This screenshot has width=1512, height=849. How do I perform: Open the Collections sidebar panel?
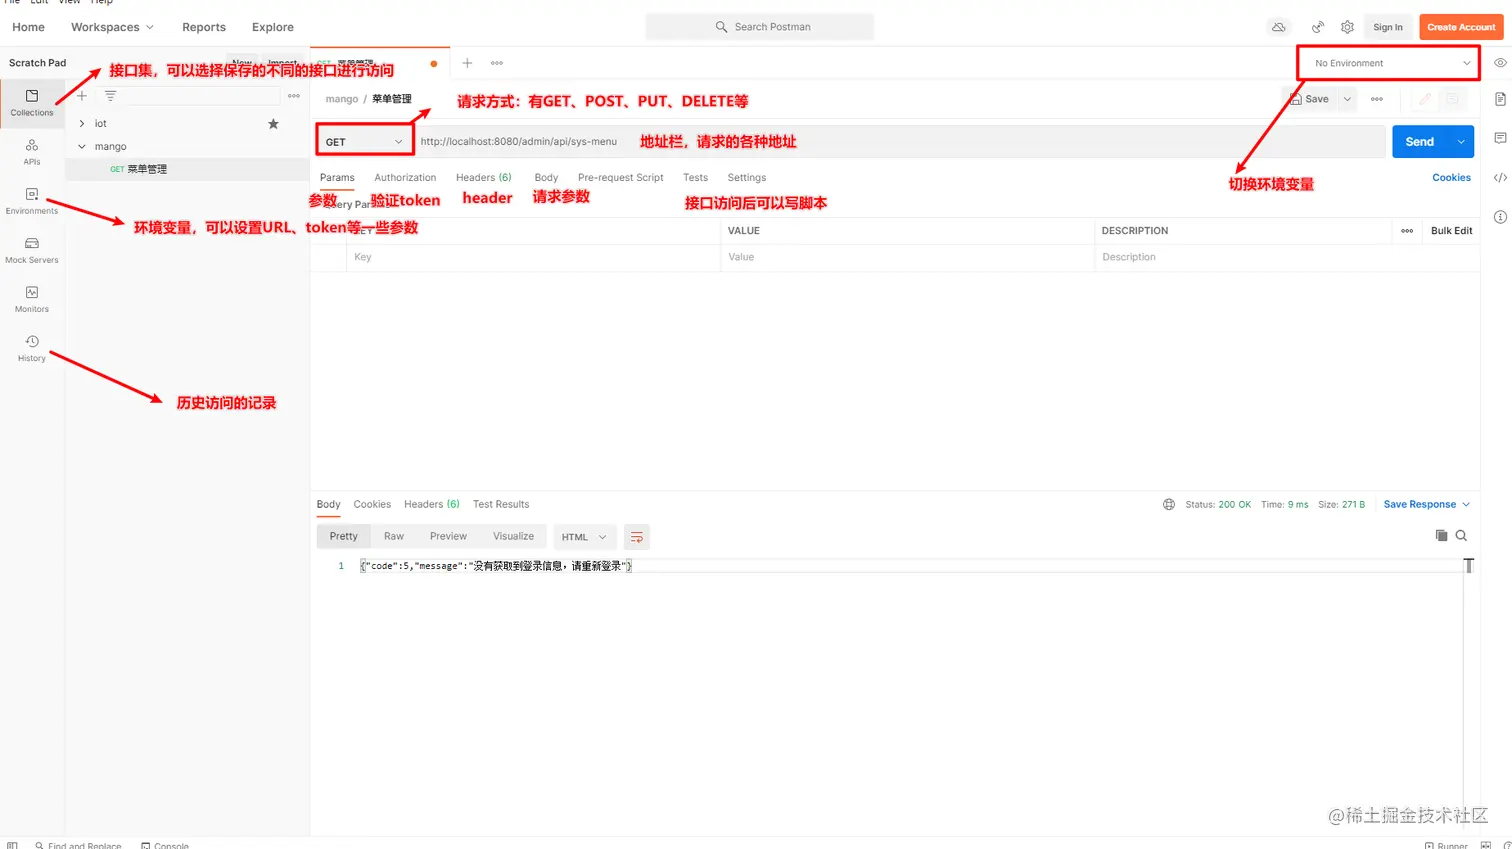coord(32,103)
